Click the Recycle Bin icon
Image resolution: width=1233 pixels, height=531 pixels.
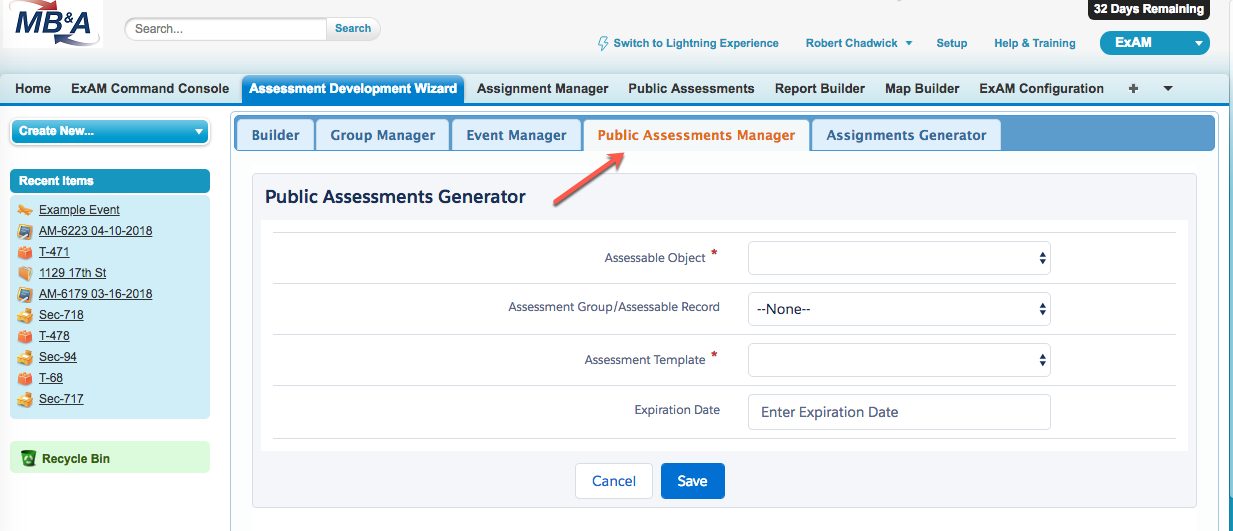(x=28, y=458)
